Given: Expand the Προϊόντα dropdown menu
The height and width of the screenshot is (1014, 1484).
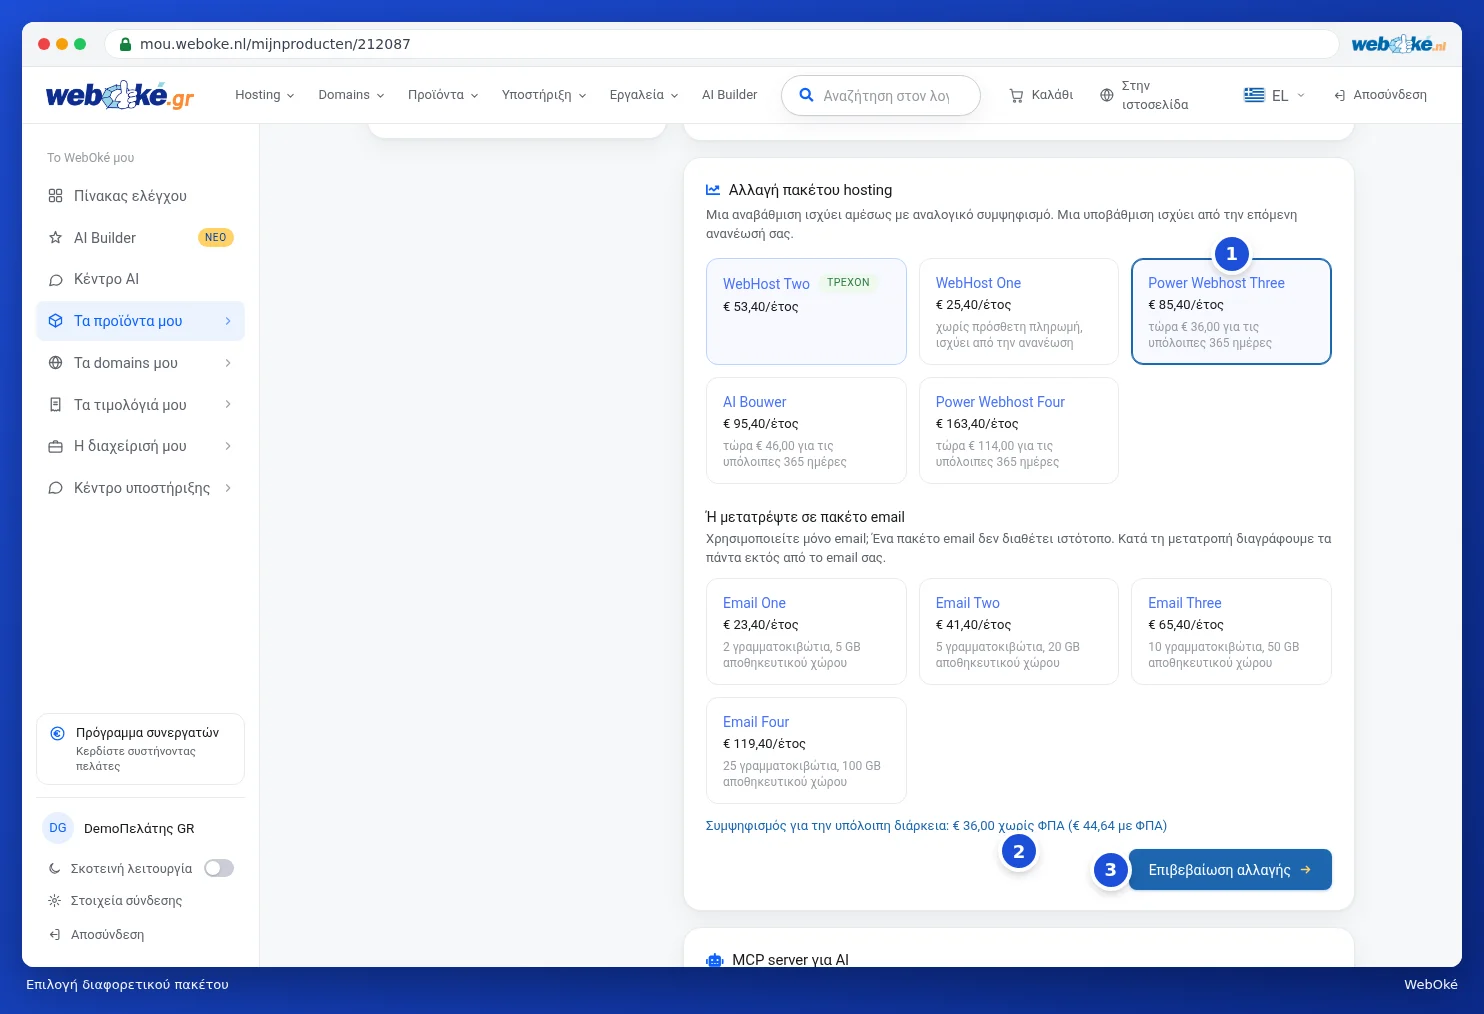Looking at the screenshot, I should point(443,95).
